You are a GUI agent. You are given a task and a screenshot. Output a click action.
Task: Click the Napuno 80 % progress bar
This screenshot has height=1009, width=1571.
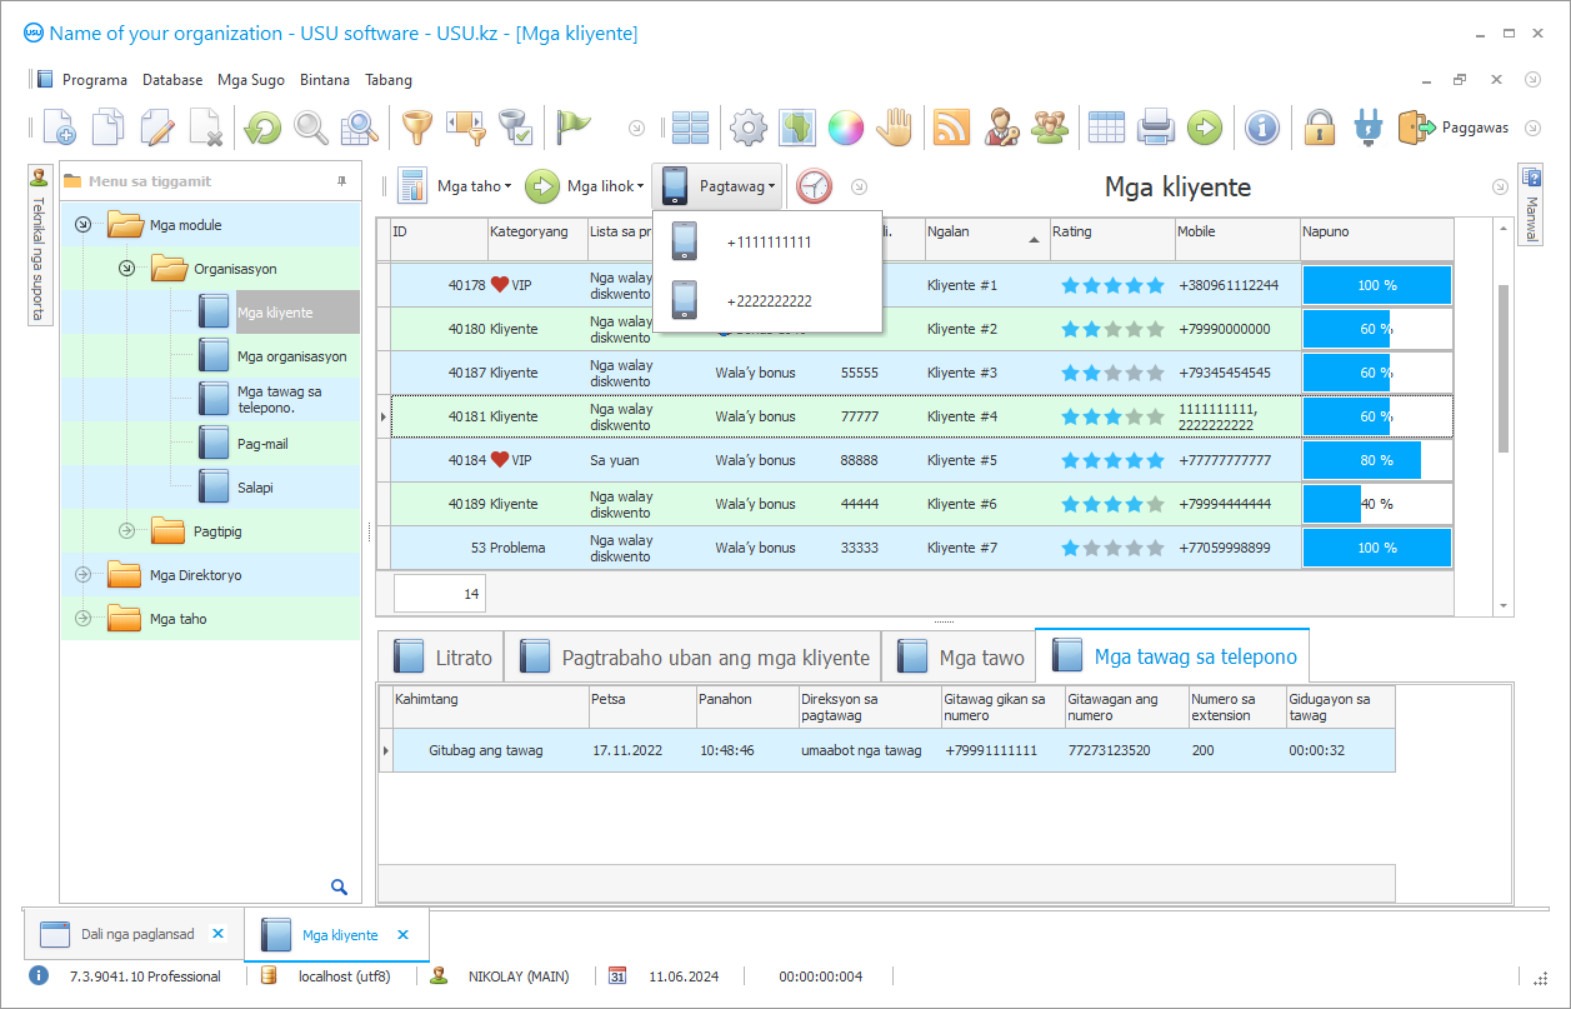coord(1376,460)
